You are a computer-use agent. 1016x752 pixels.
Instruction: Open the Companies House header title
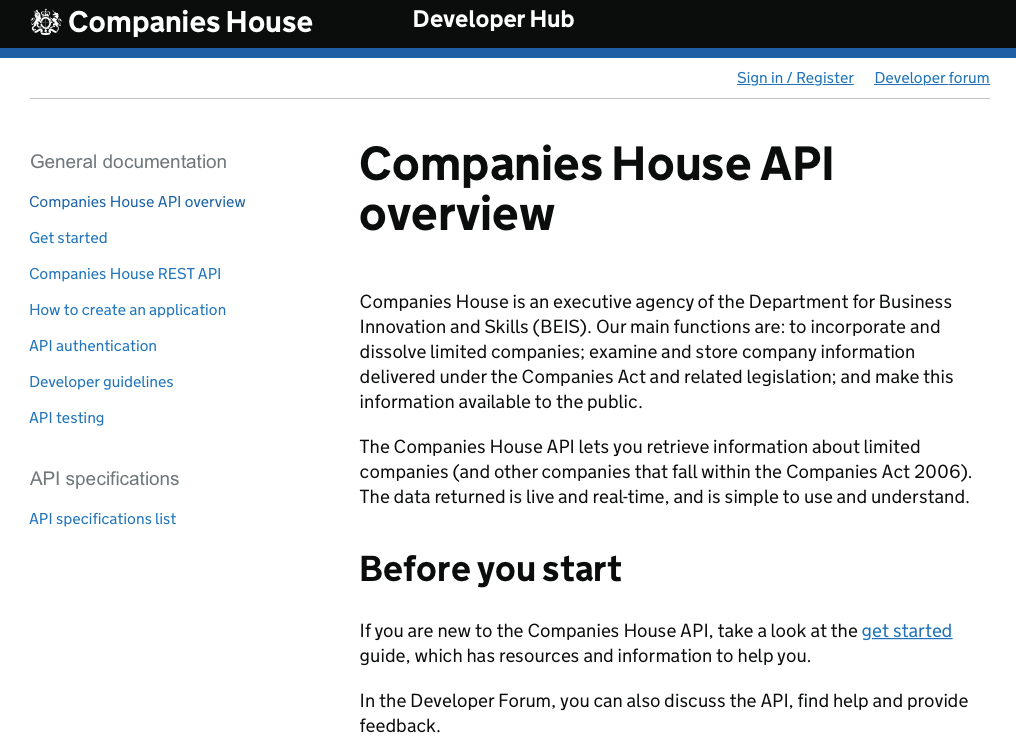click(190, 22)
